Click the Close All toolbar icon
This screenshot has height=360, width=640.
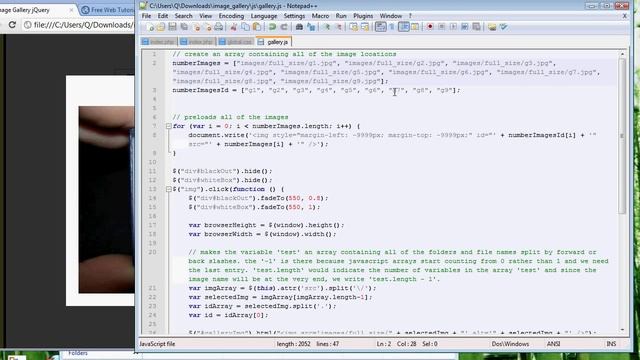pyautogui.click(x=208, y=27)
